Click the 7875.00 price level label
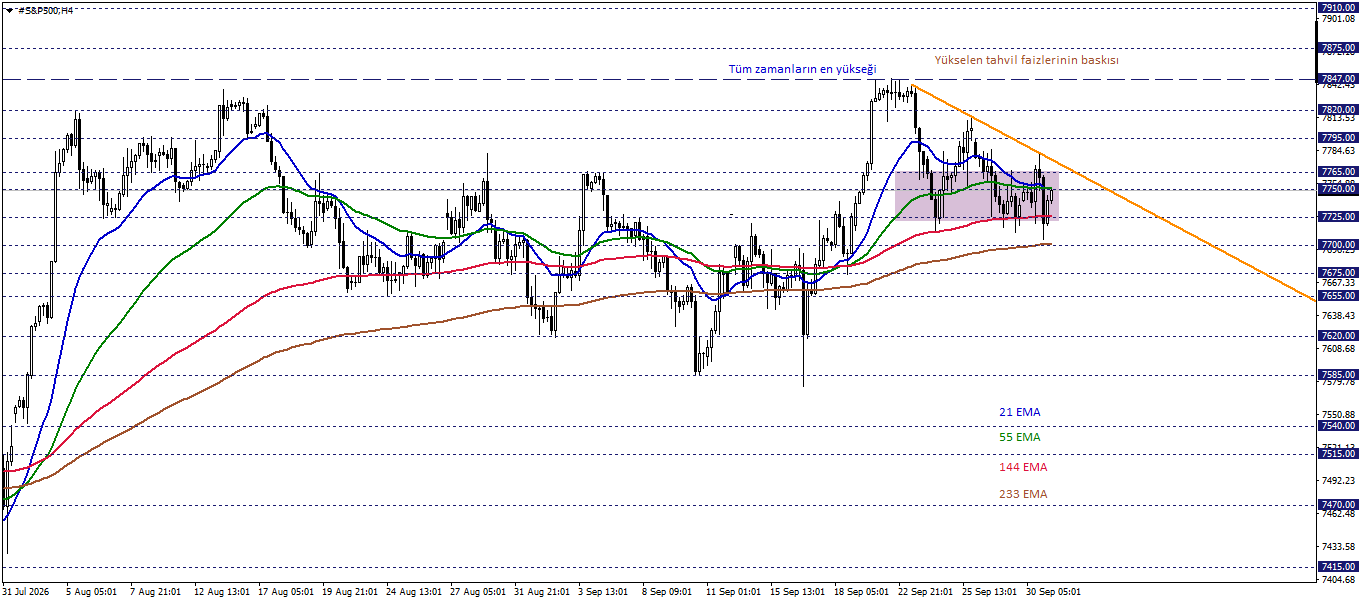The image size is (1362, 603). [1339, 47]
